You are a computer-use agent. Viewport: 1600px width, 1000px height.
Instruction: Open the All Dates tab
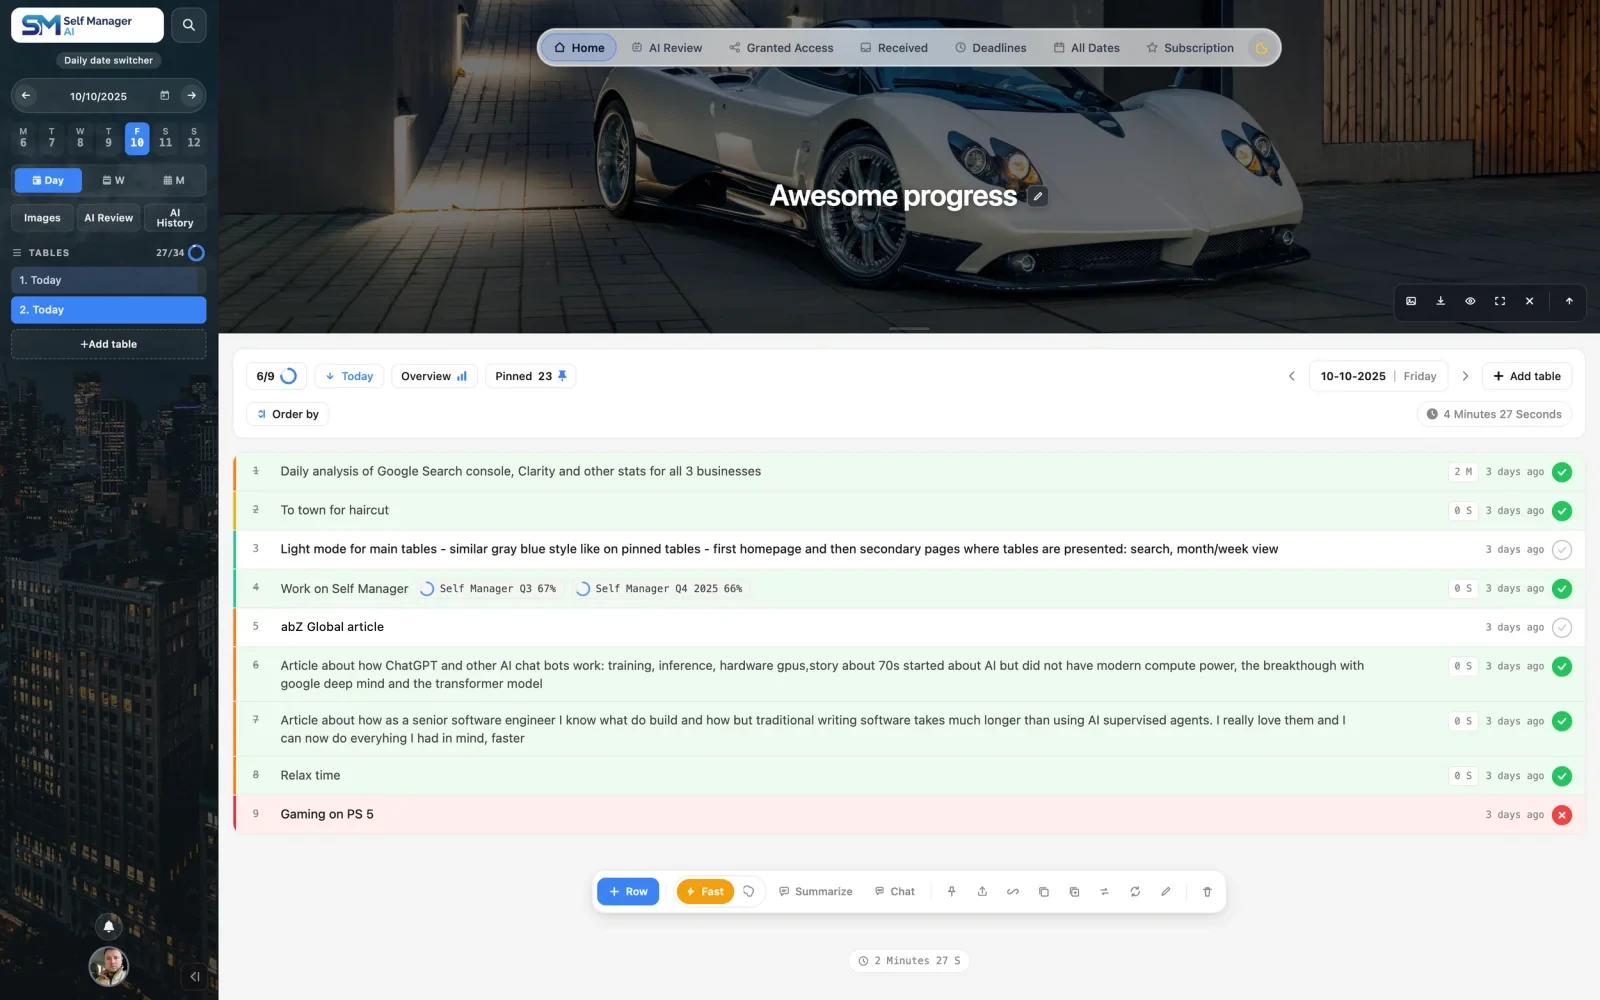[1086, 48]
